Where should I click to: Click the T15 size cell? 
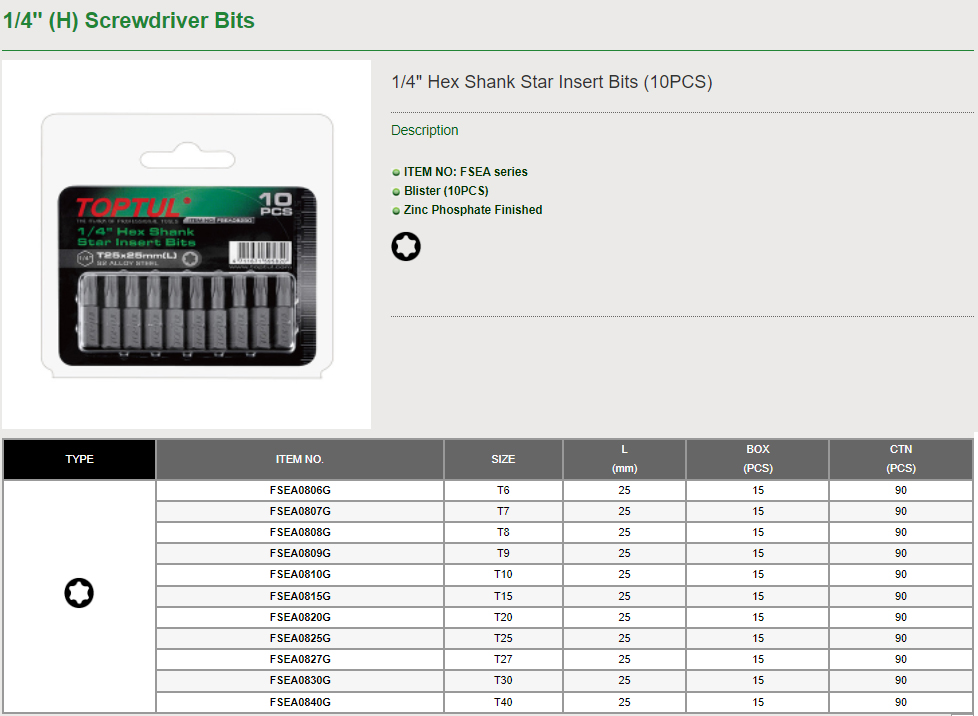click(x=503, y=596)
